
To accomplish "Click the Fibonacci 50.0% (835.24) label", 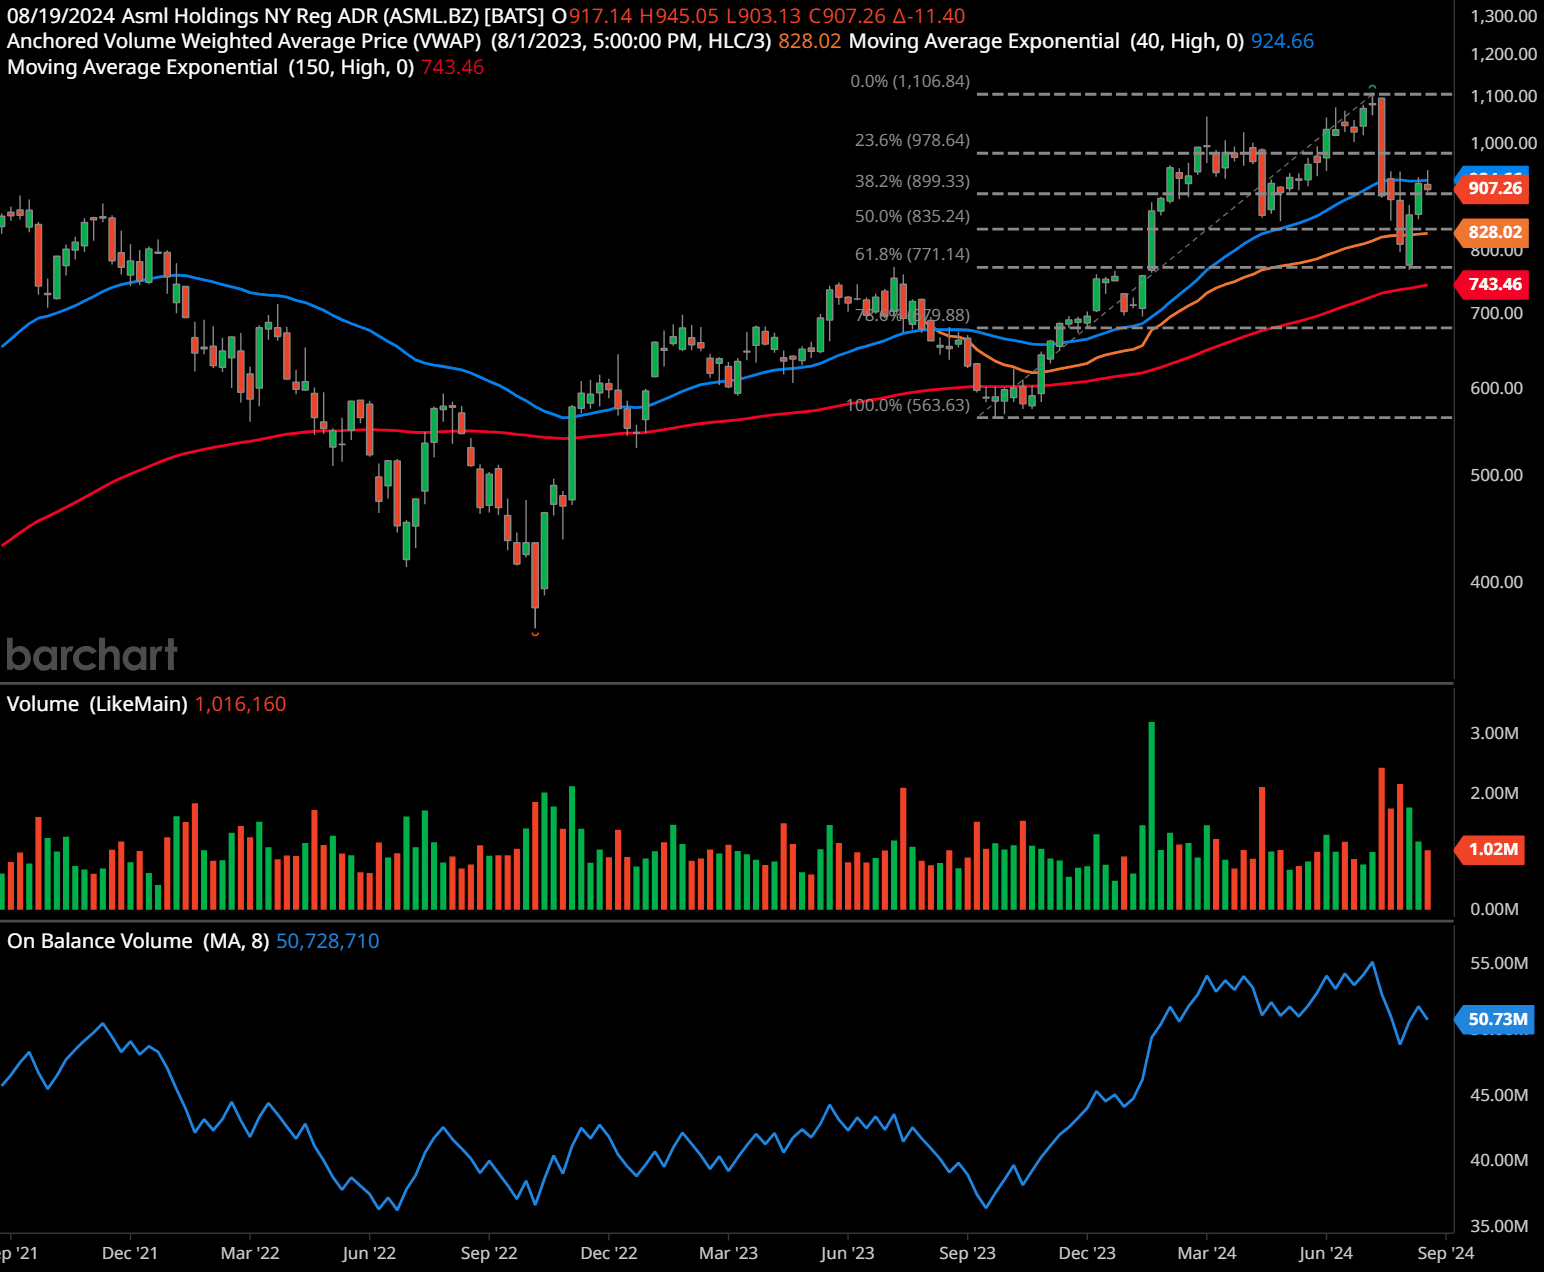I will click(912, 216).
